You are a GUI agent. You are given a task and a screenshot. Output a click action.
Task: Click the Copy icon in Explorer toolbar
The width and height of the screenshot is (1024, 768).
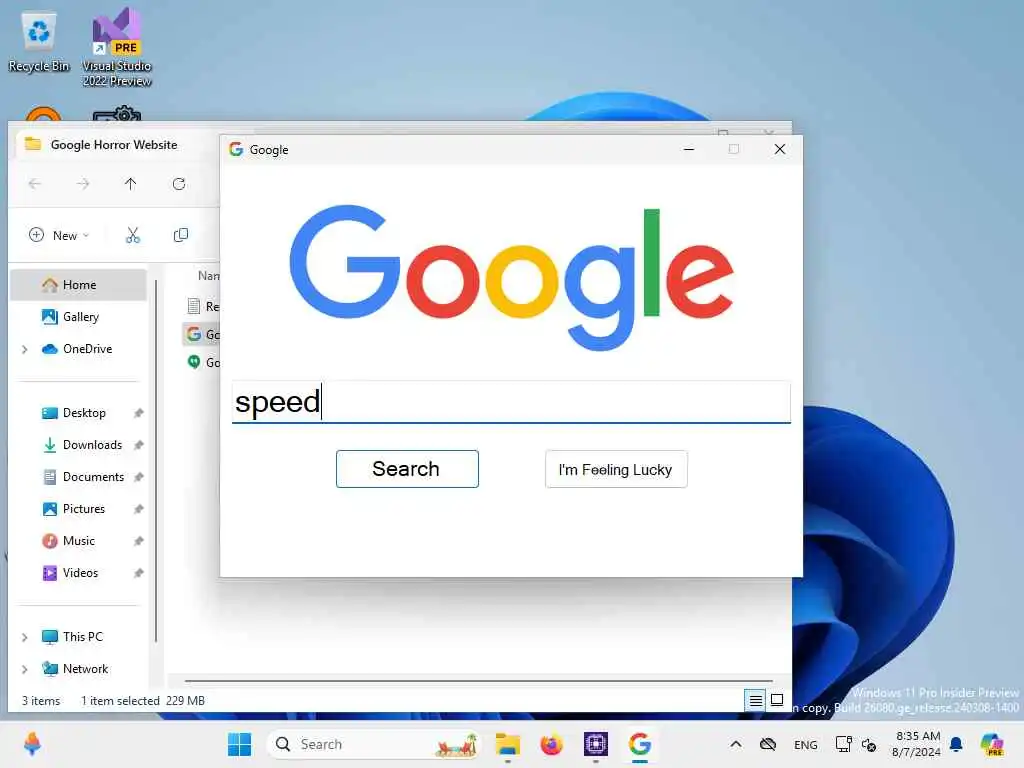(x=181, y=235)
